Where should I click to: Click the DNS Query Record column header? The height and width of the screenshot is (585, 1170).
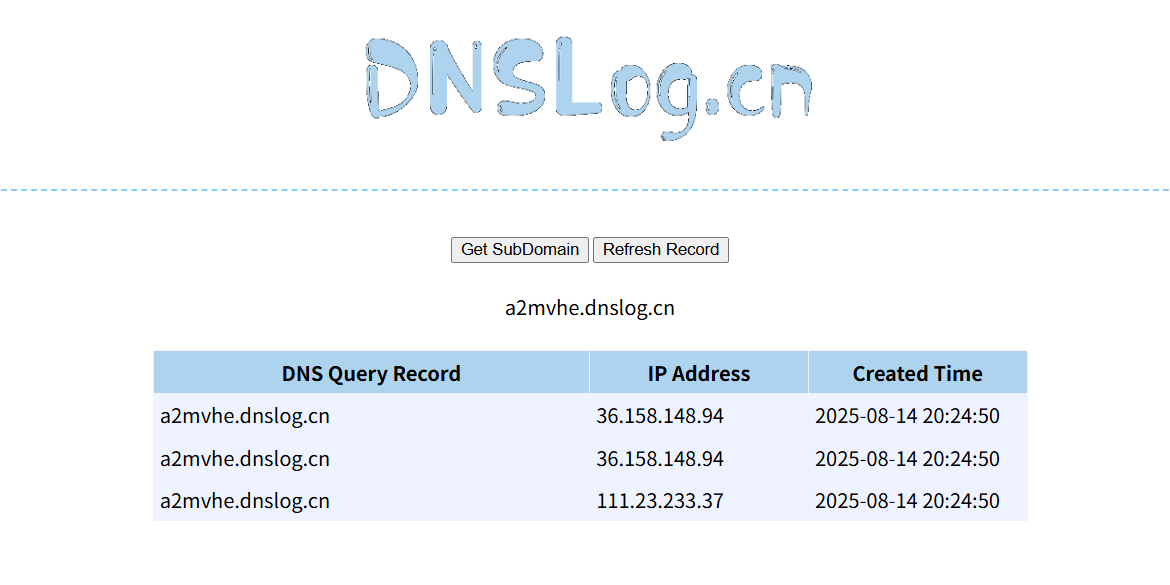[371, 373]
